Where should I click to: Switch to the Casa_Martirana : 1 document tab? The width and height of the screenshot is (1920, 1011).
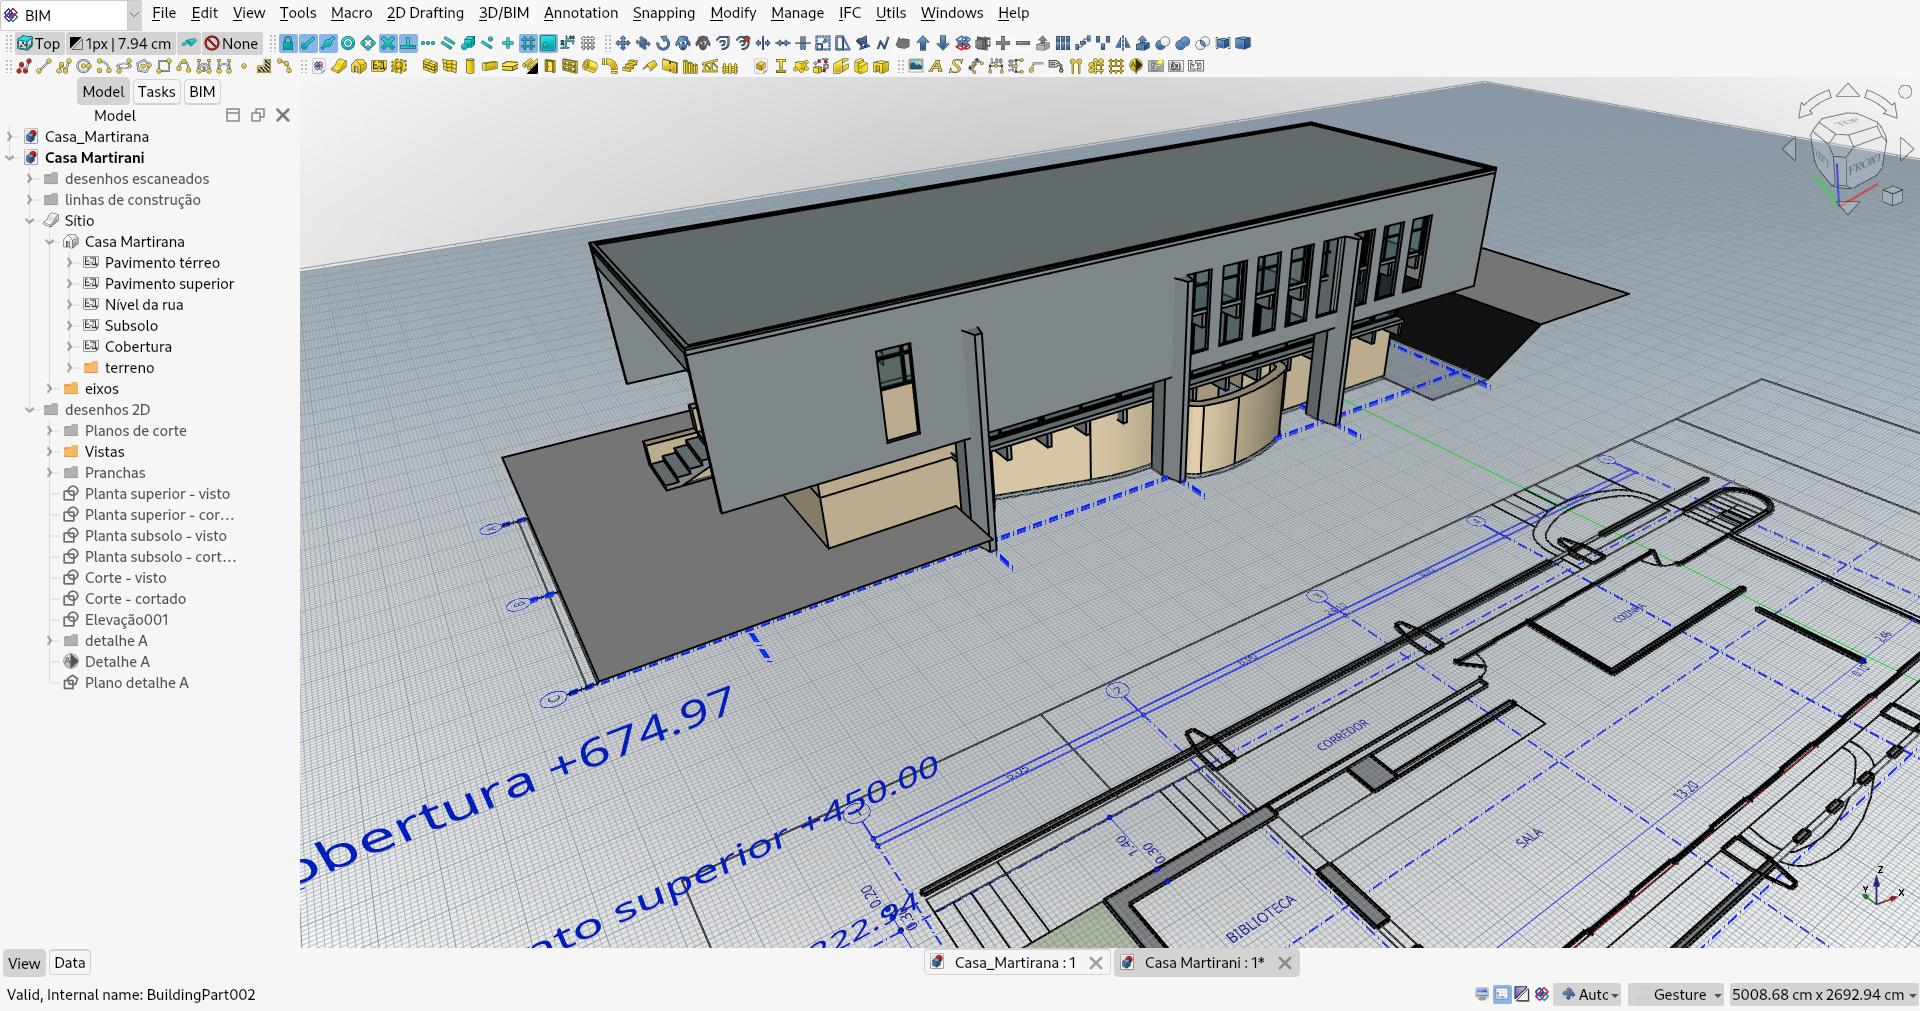(1015, 963)
